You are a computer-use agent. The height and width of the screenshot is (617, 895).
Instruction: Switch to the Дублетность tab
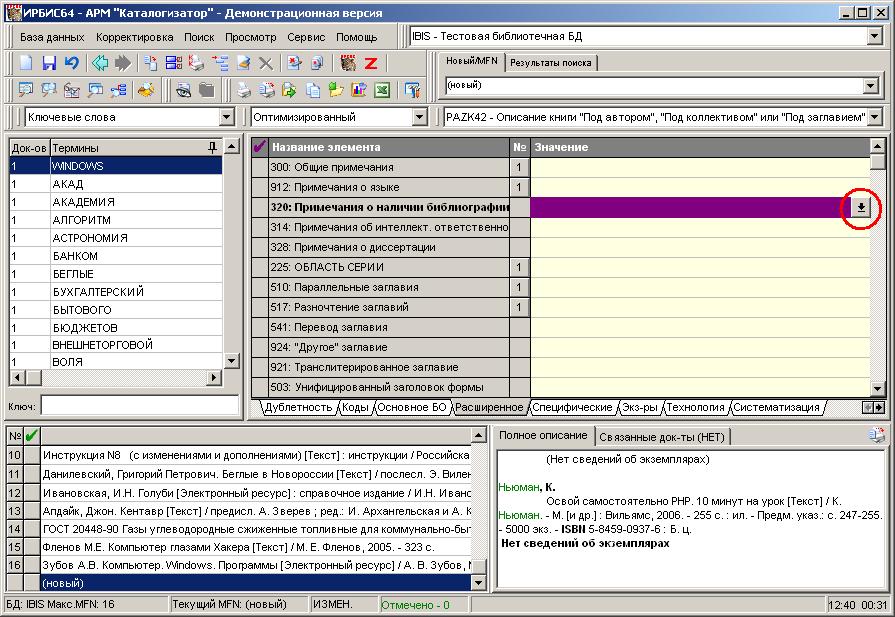[x=299, y=407]
